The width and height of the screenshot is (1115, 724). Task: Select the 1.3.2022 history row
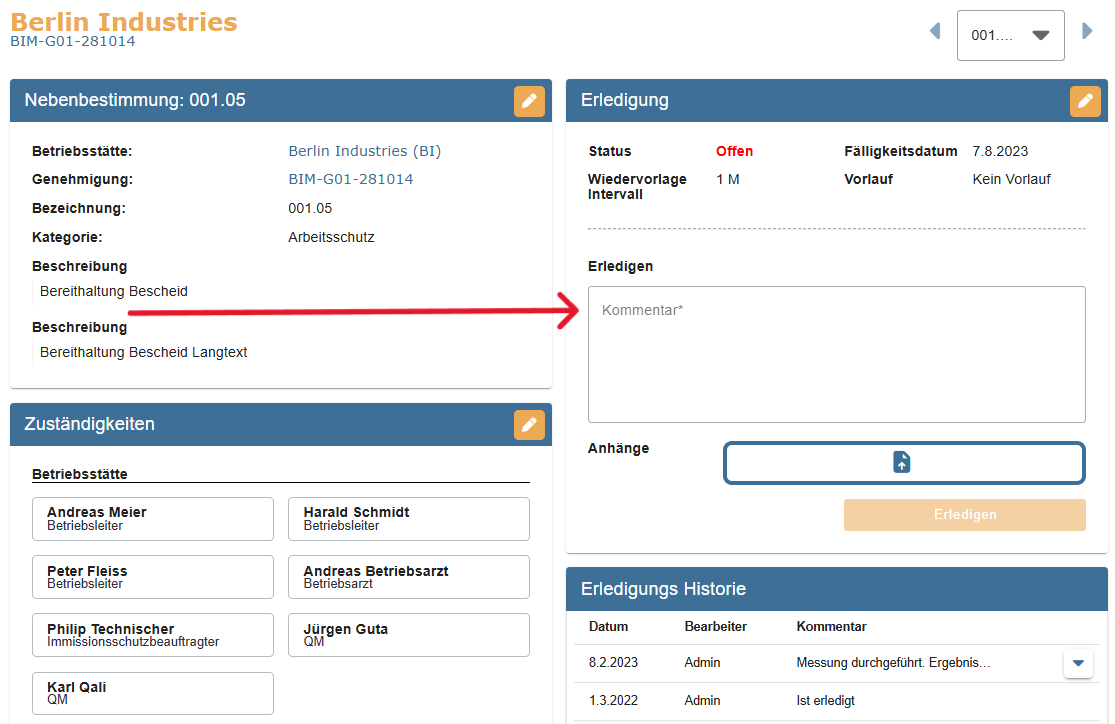[x=820, y=701]
